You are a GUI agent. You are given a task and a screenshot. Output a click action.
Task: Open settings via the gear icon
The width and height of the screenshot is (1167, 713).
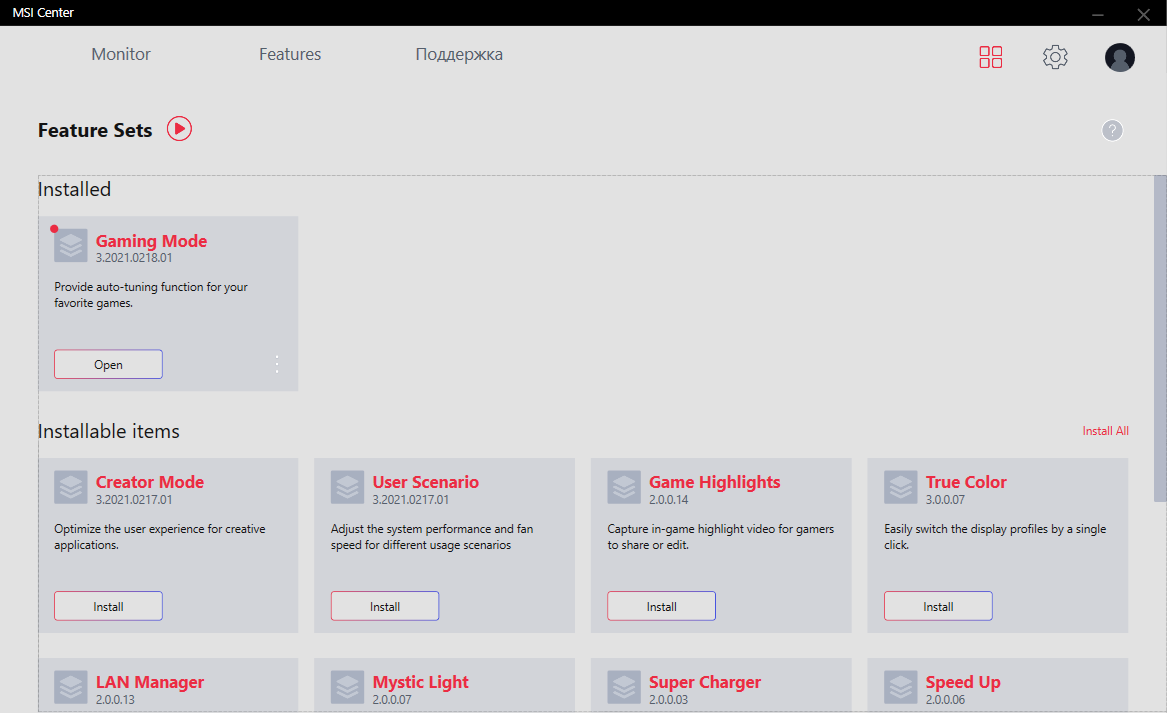(x=1055, y=57)
